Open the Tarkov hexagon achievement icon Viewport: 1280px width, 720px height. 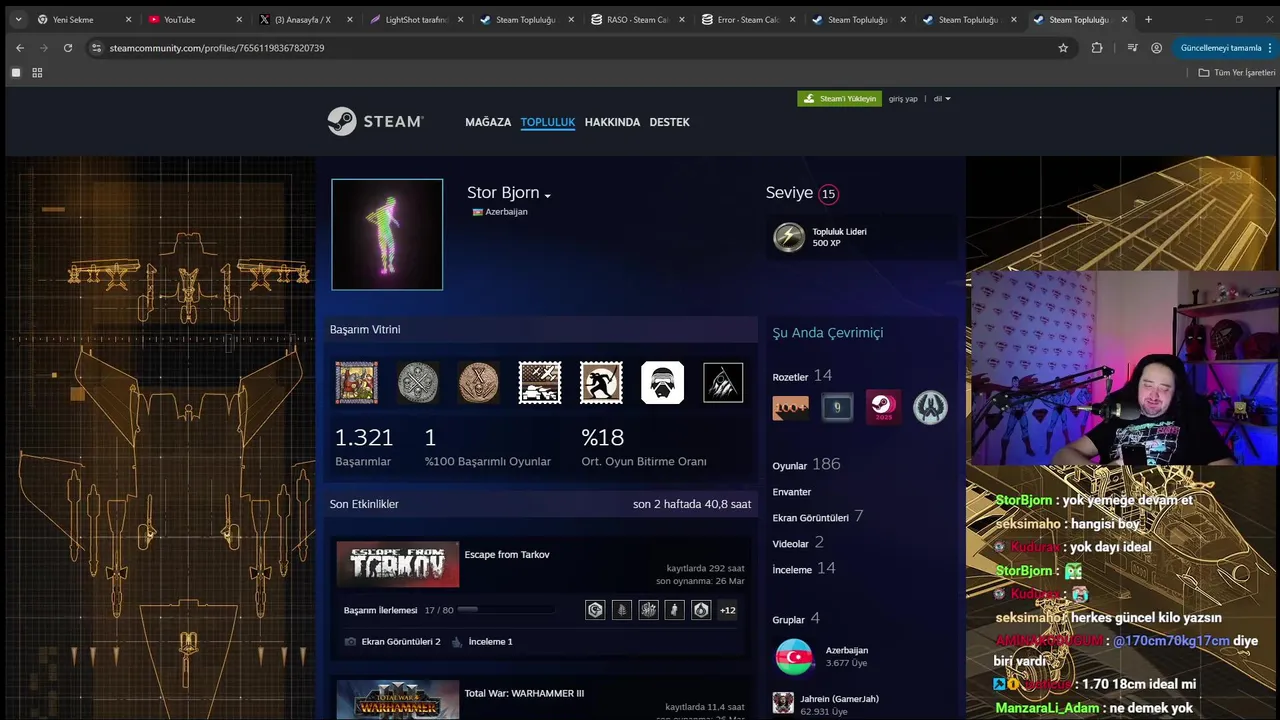701,609
